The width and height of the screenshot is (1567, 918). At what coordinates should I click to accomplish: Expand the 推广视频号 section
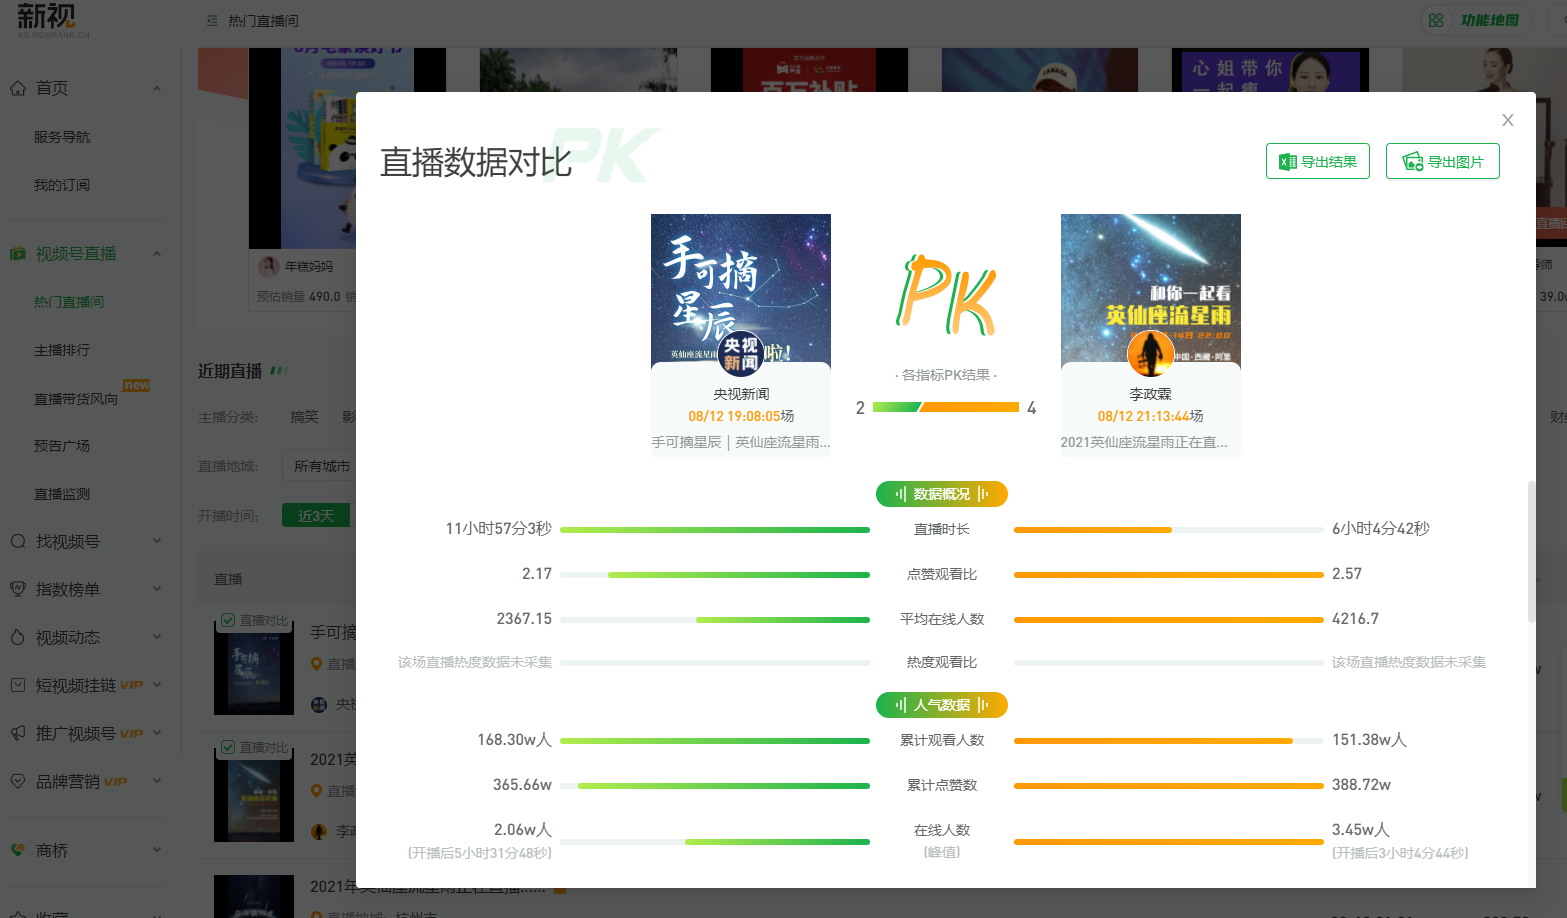tap(157, 733)
